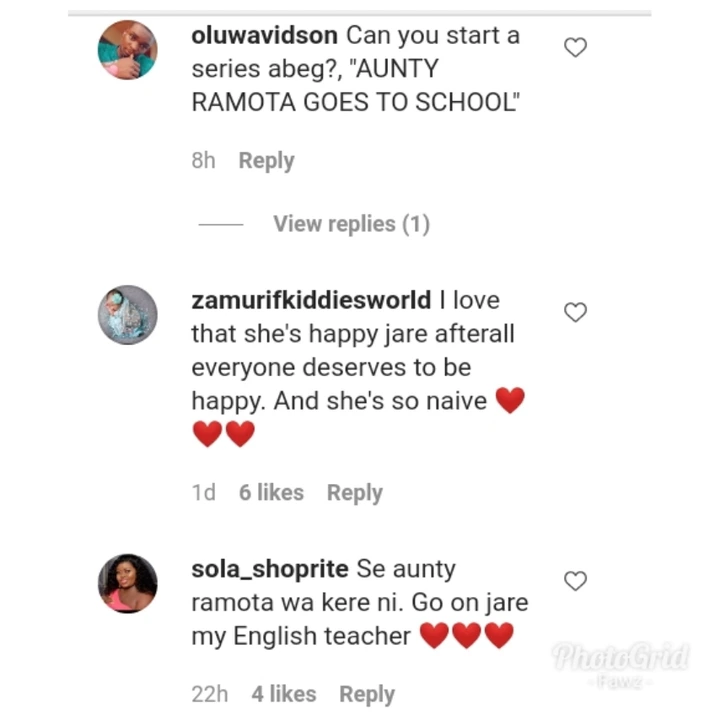Image resolution: width=720 pixels, height=720 pixels.
Task: Tap the heart beside zamurifkiddiesworld's comment
Action: click(575, 312)
